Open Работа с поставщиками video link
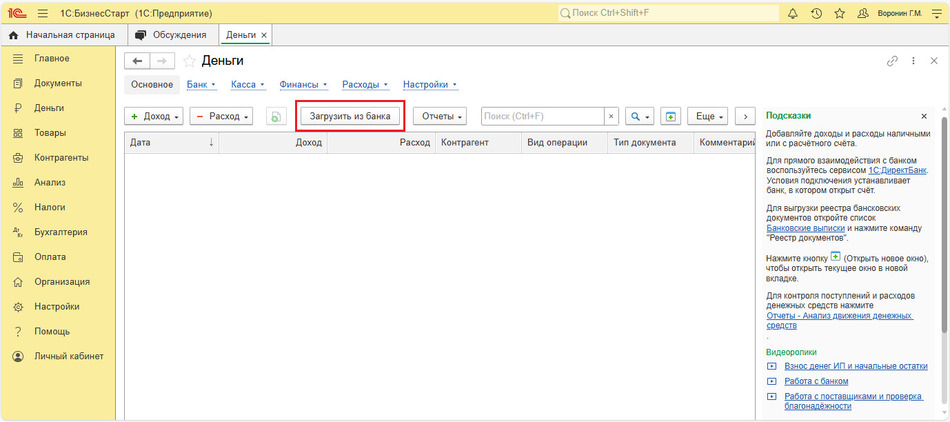 pyautogui.click(x=854, y=401)
